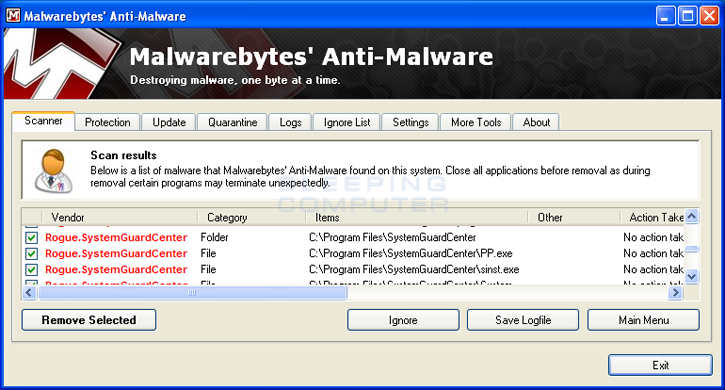Click the "Folder" category cell
The image size is (725, 390).
click(x=214, y=237)
